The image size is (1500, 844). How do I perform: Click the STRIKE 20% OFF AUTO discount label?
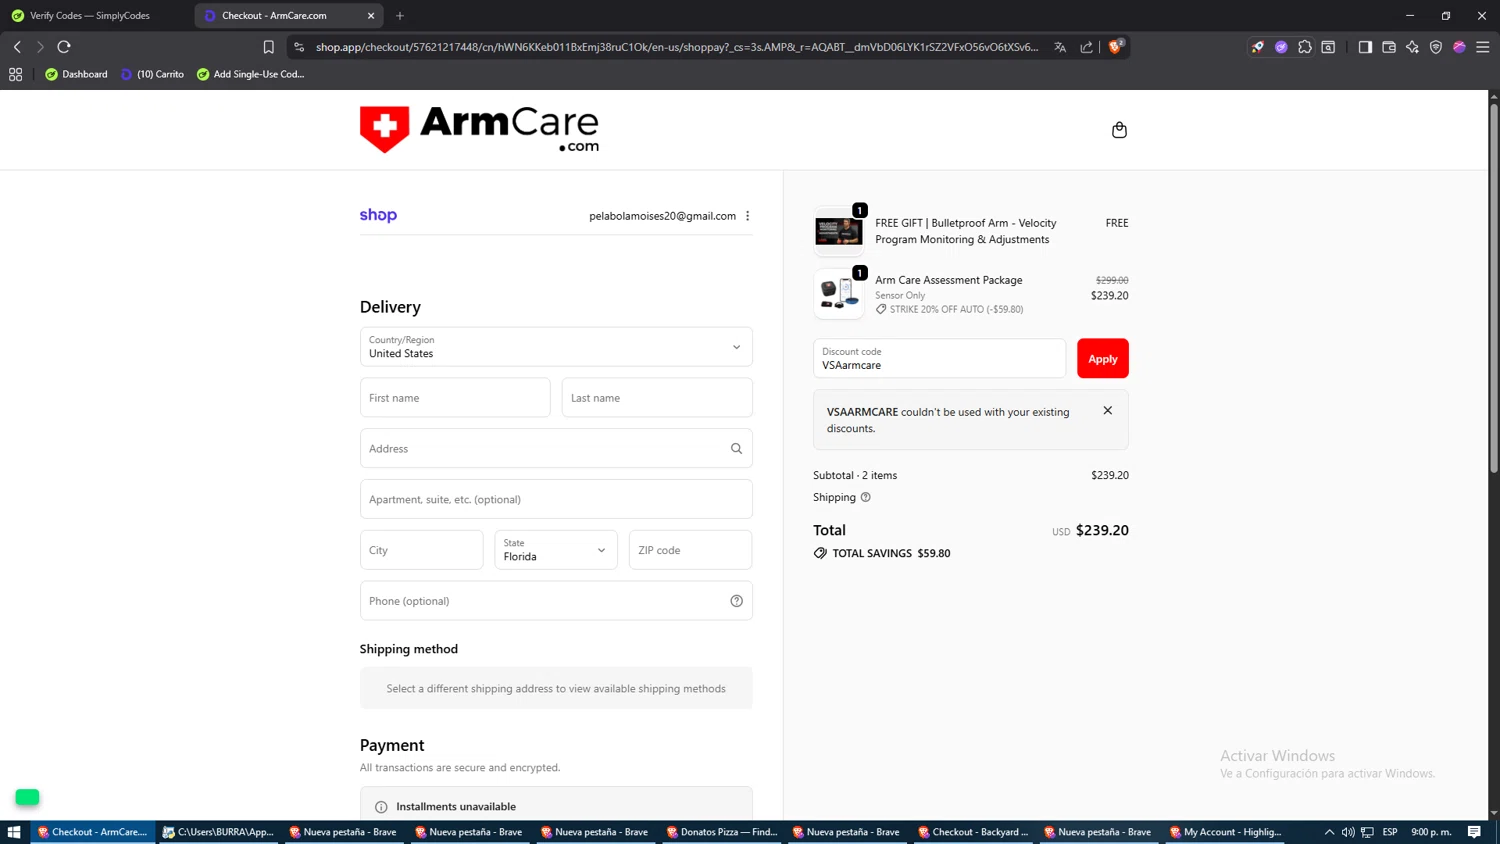[x=956, y=310]
